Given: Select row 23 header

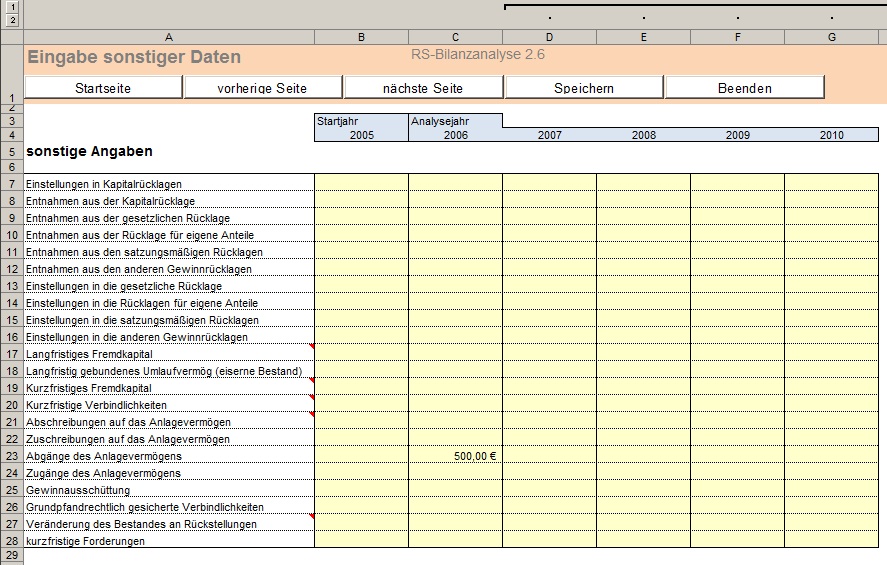Looking at the screenshot, I should point(11,456).
